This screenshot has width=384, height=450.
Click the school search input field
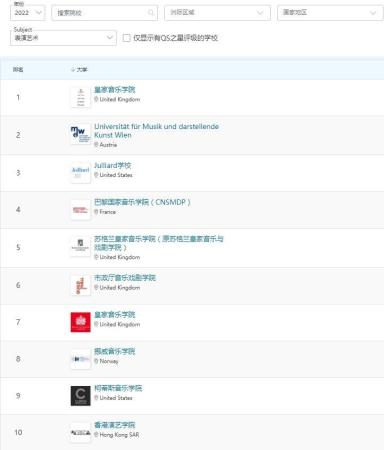[x=104, y=13]
